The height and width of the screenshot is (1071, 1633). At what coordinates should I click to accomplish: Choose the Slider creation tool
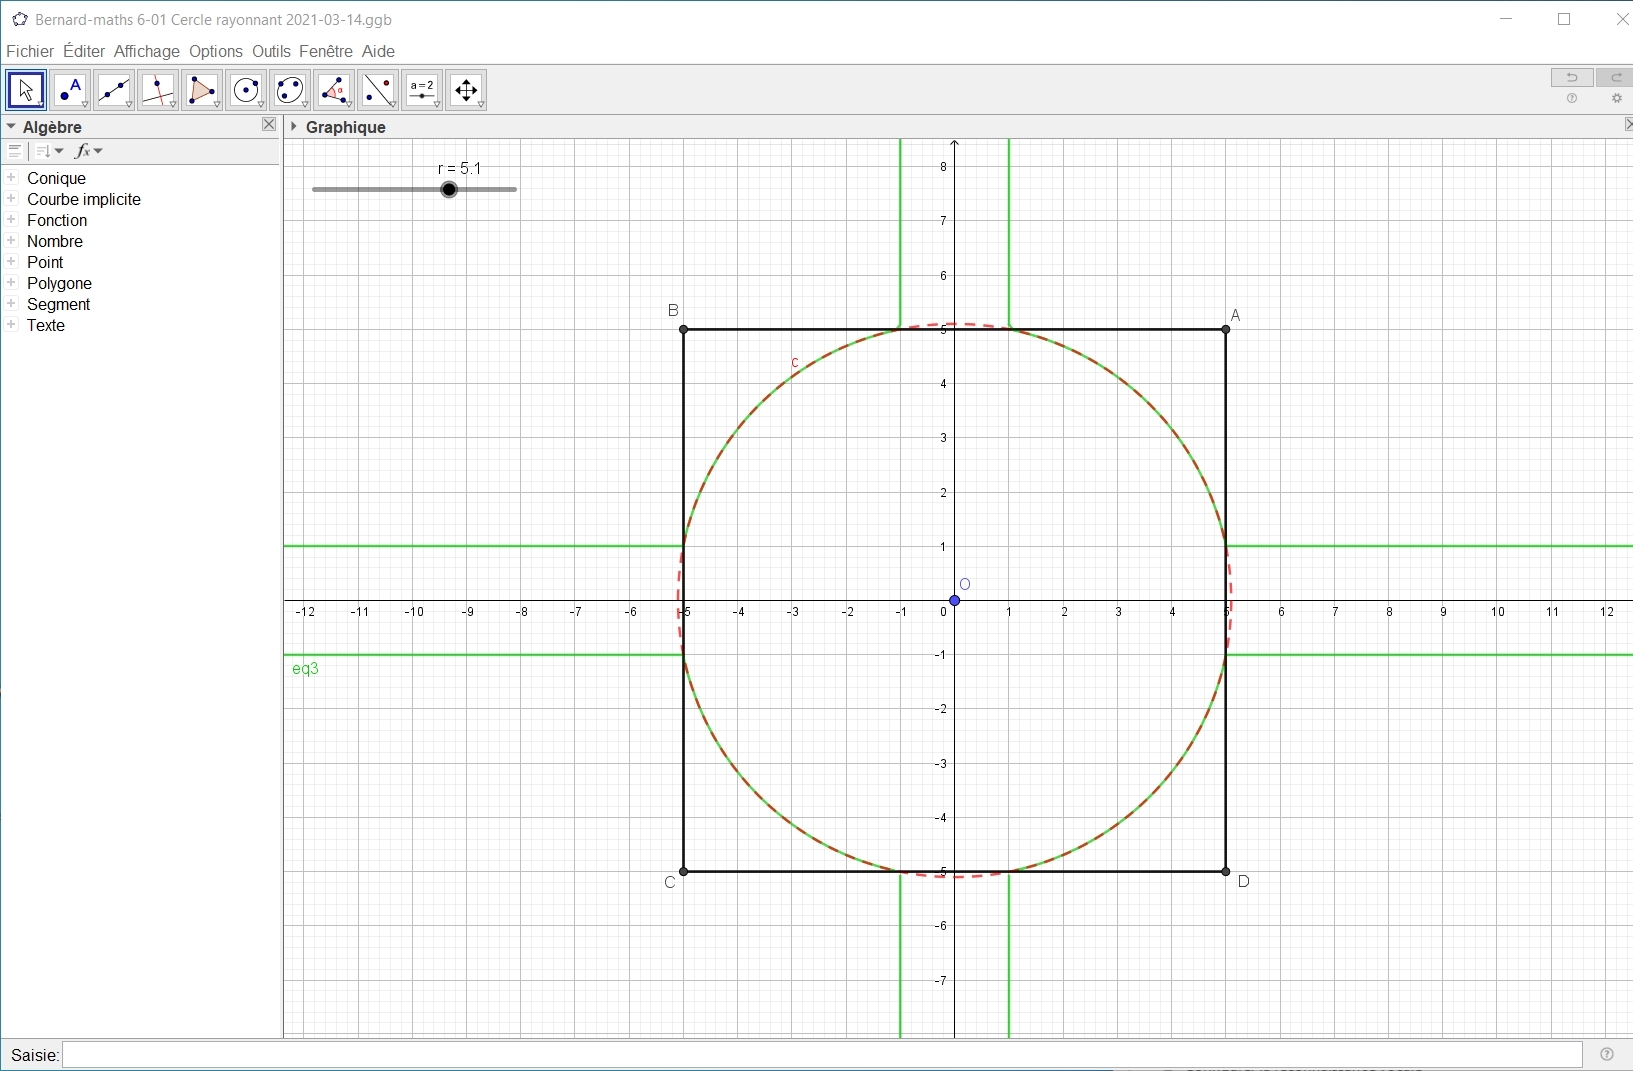point(423,91)
